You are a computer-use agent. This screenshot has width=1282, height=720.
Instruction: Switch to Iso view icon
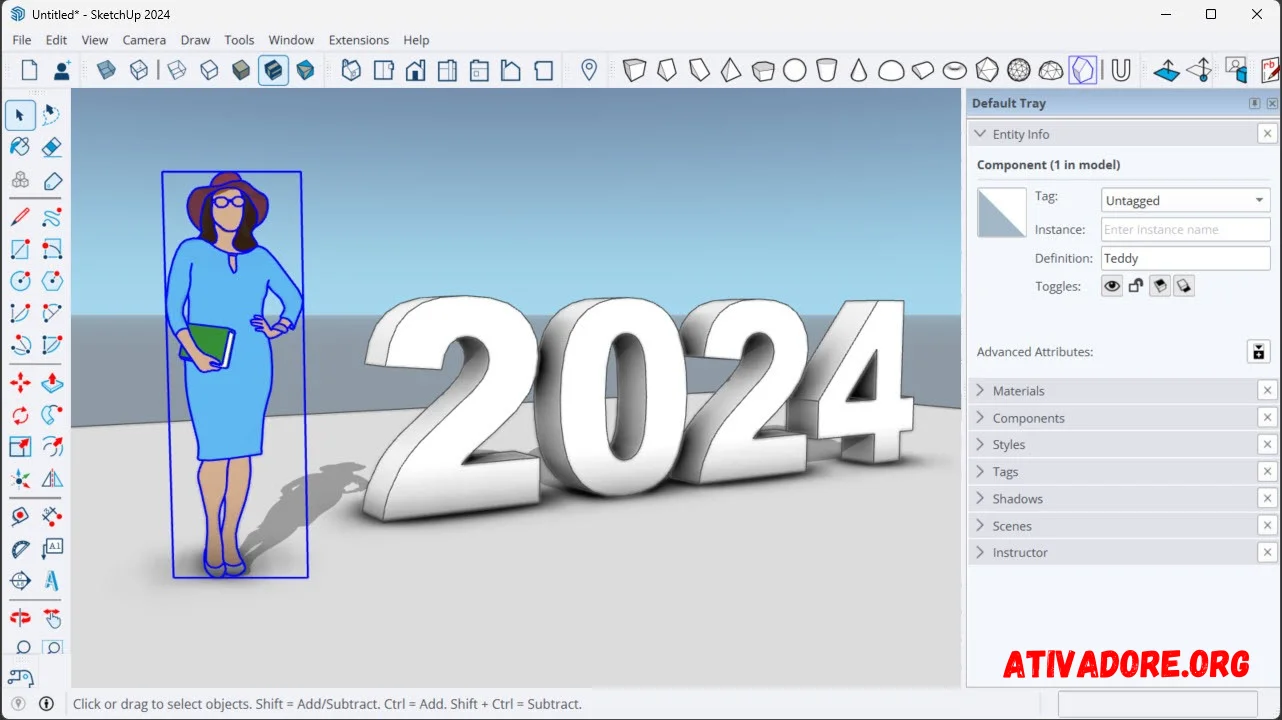point(352,70)
